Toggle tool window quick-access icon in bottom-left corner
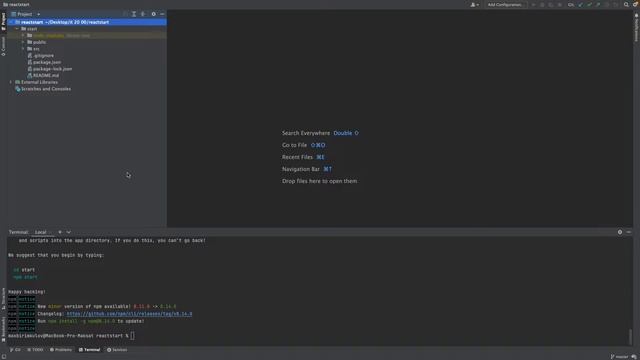Viewport: 640px width, 360px height. tap(4, 356)
